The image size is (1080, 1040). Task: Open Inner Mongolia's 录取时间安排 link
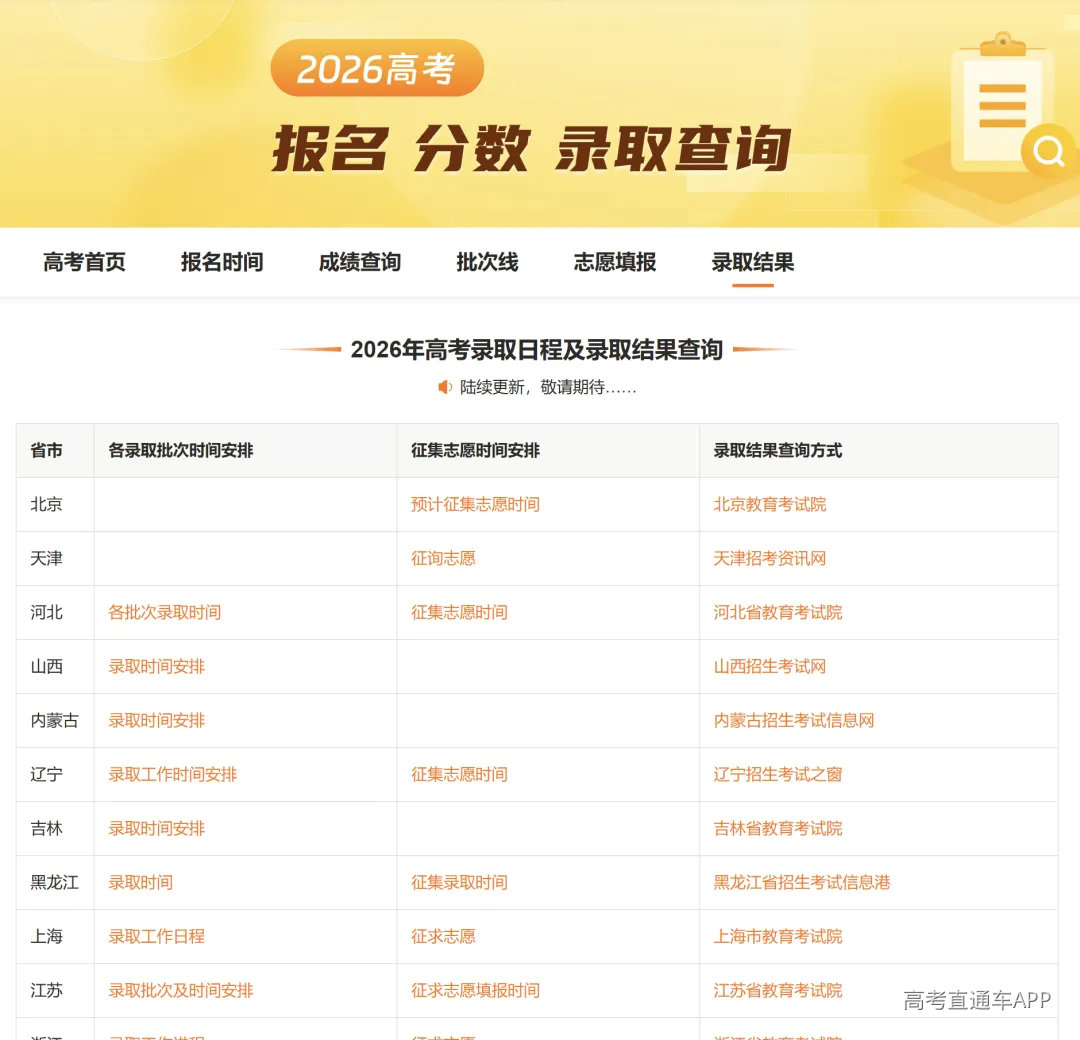coord(156,720)
